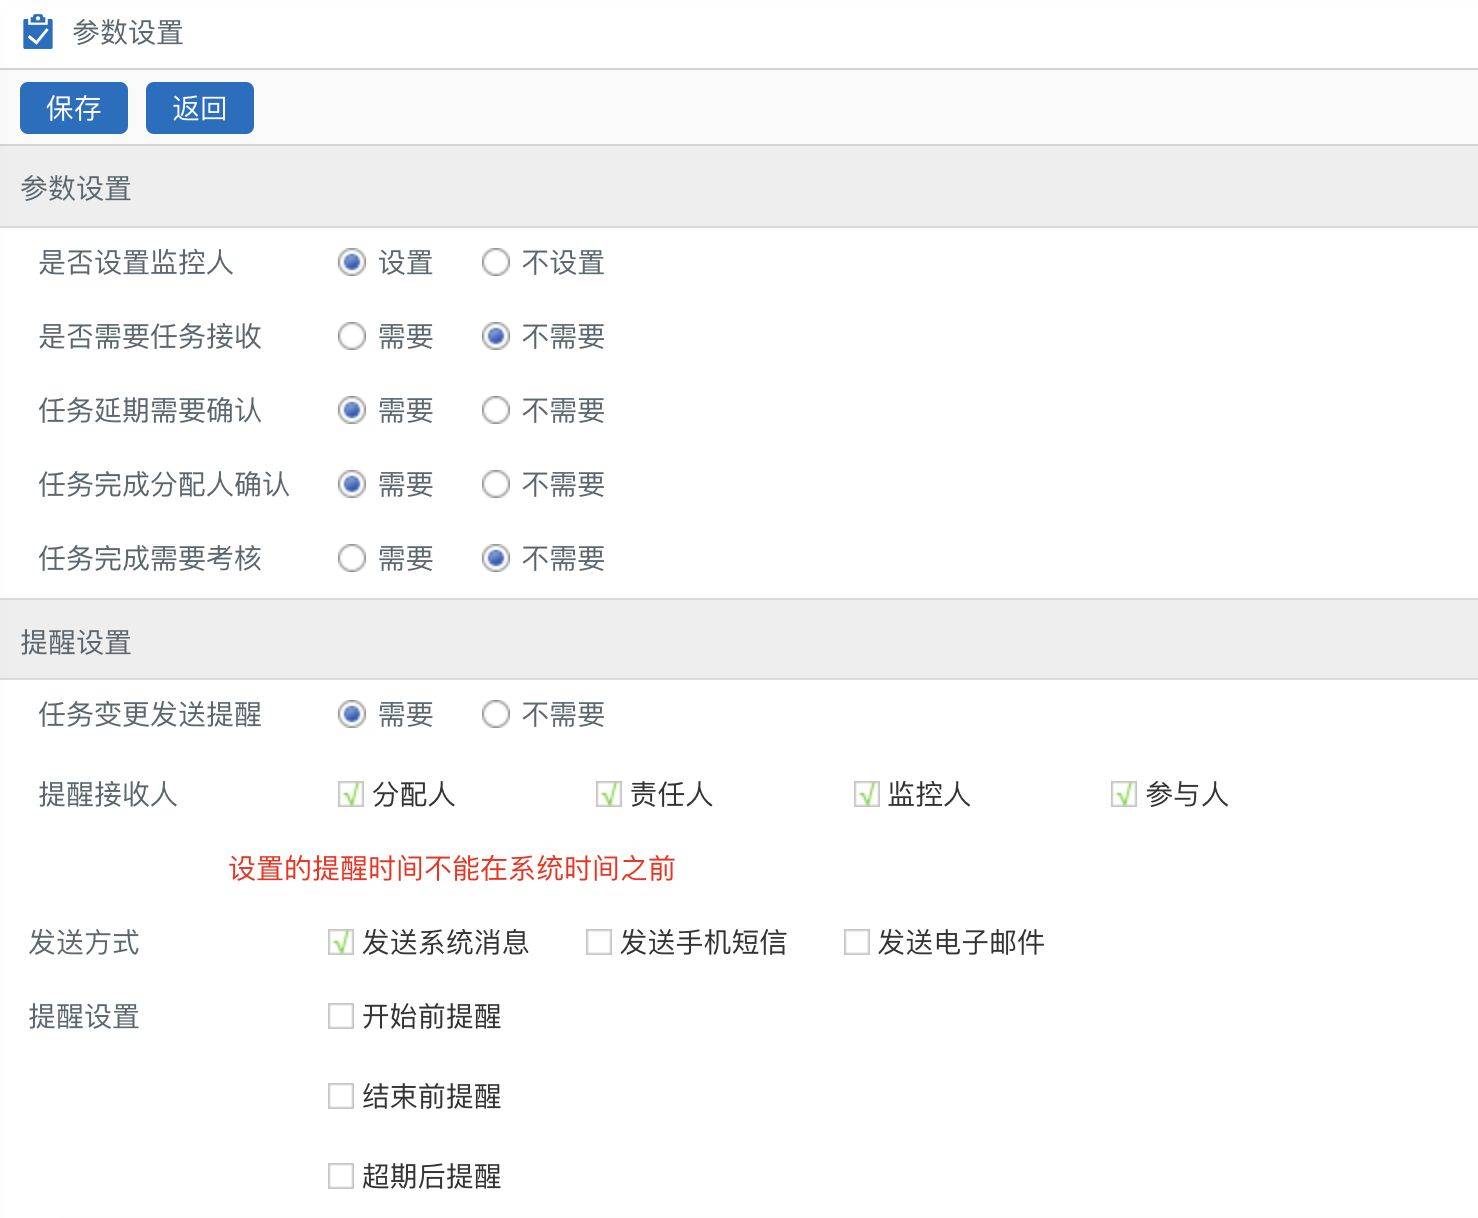Click the 返回 button

200,108
